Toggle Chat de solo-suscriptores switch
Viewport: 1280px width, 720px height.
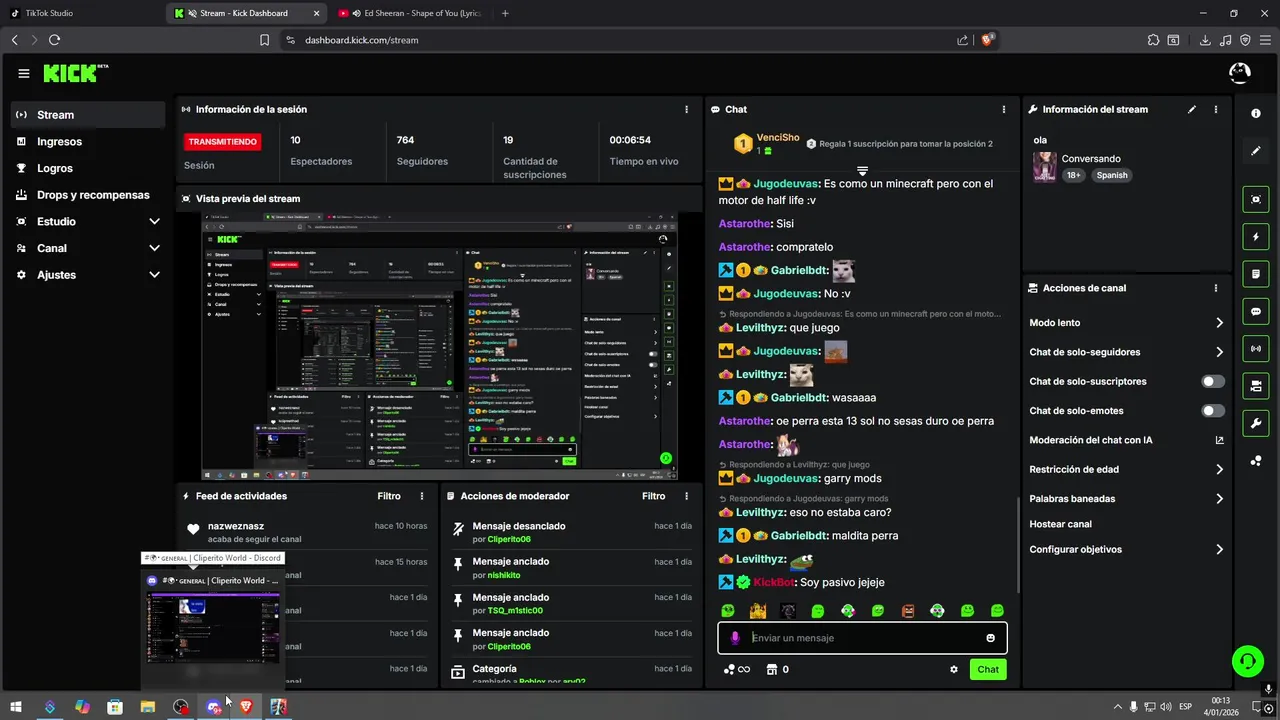(1213, 381)
